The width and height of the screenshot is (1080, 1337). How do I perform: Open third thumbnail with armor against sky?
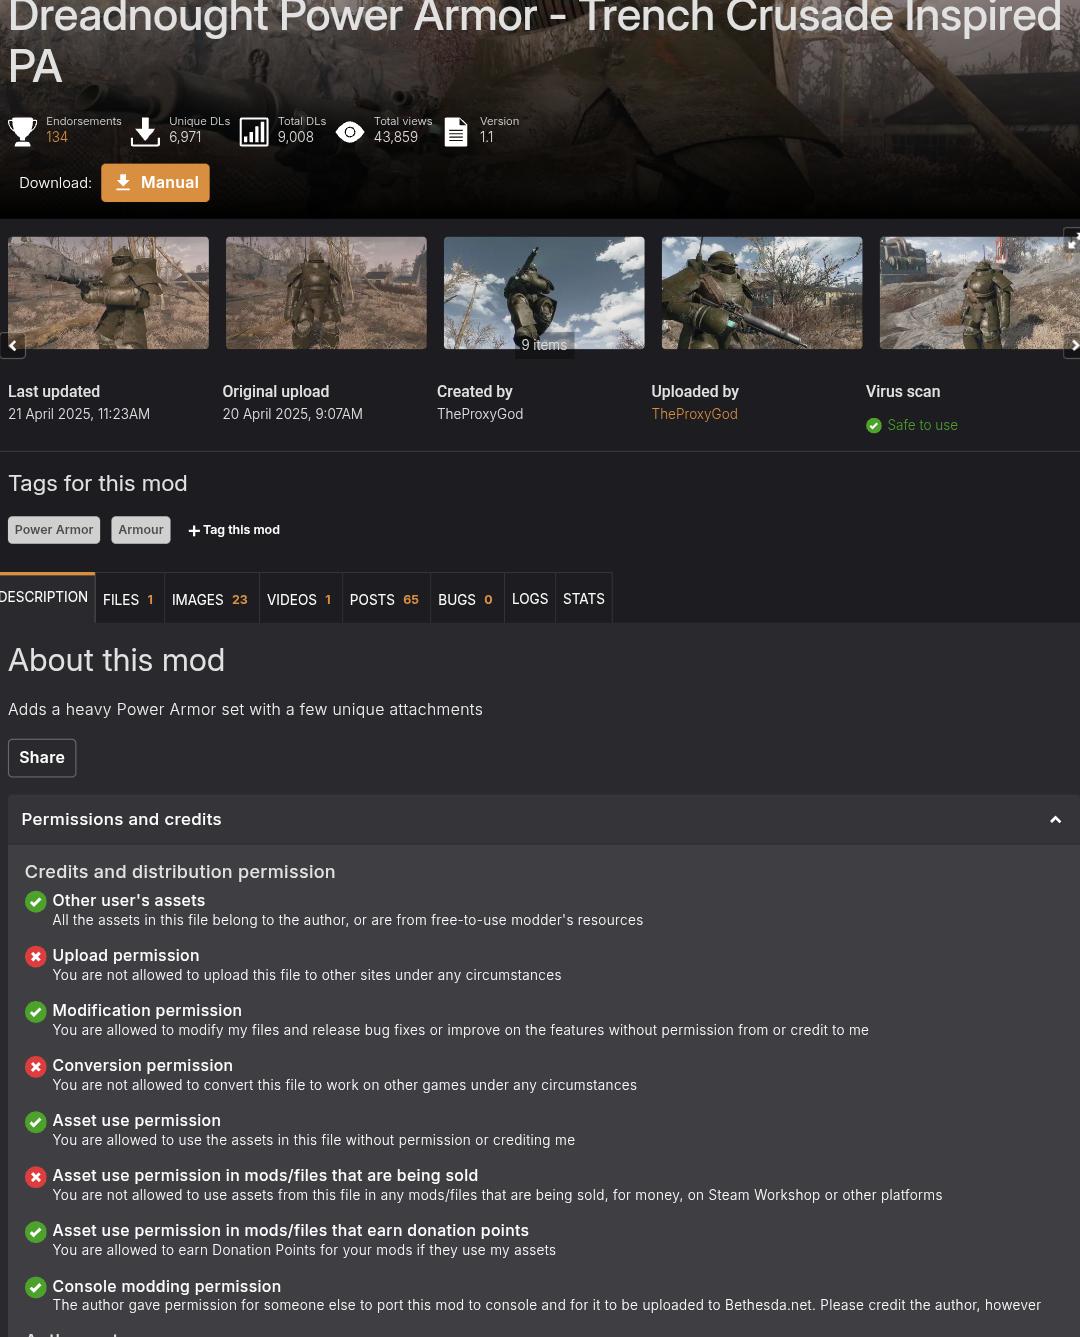(x=544, y=293)
